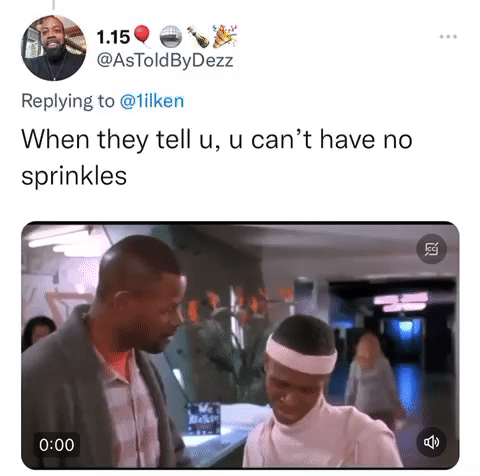The width and height of the screenshot is (480, 476).
Task: Click the party popper emoji
Action: pos(225,35)
